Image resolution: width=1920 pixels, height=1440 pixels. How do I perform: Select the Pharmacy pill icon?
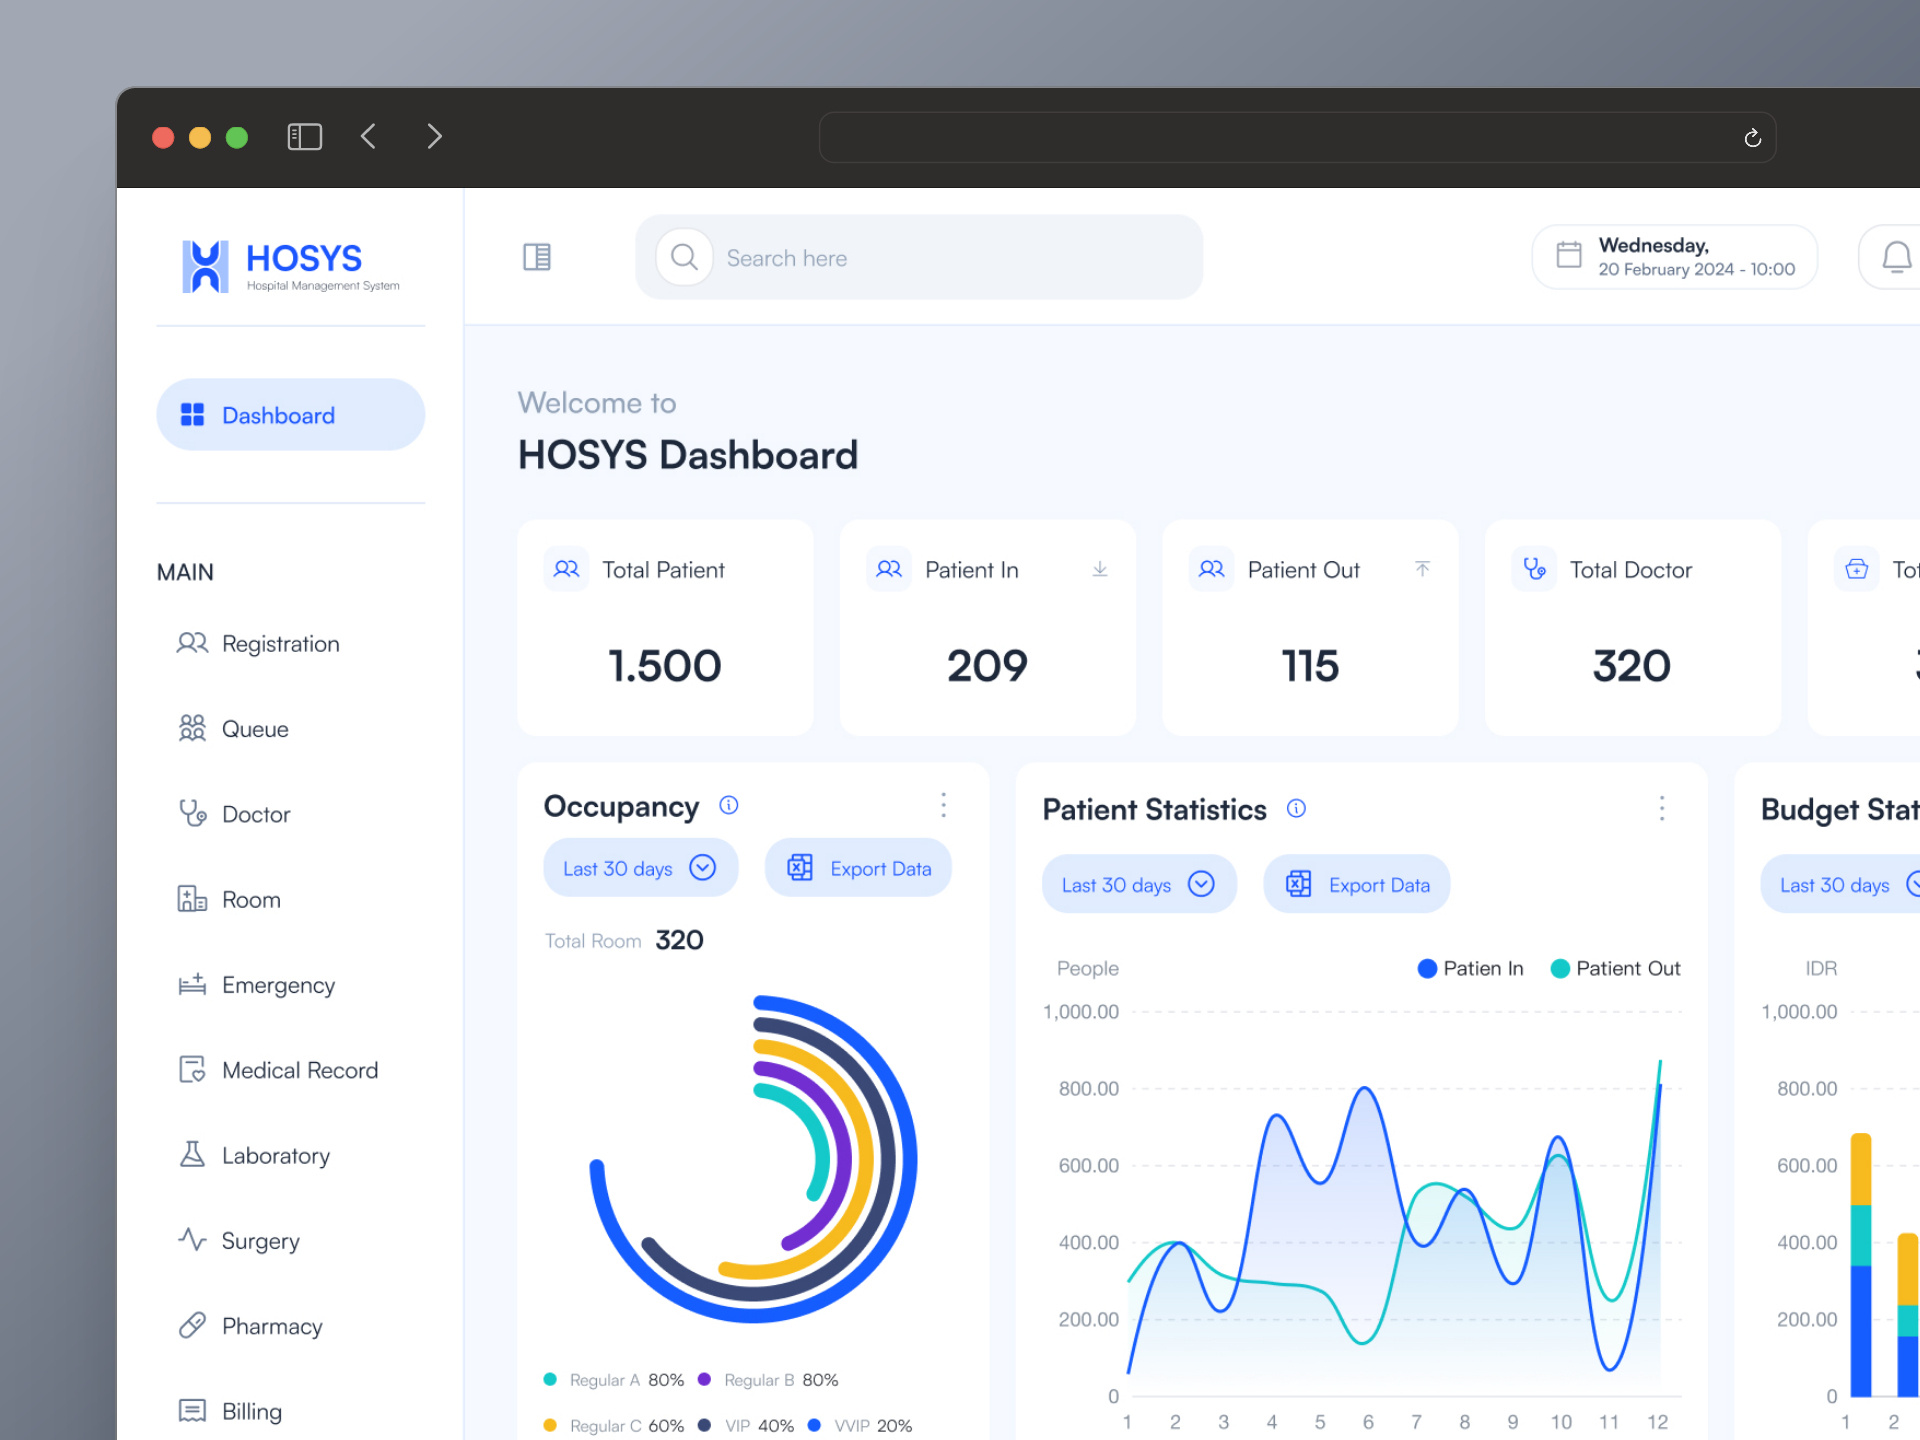[x=191, y=1326]
